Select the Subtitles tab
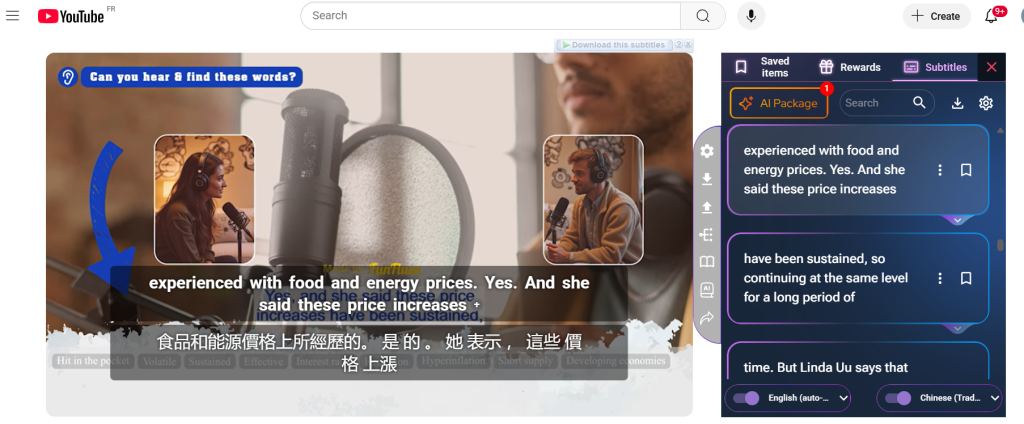 click(935, 67)
